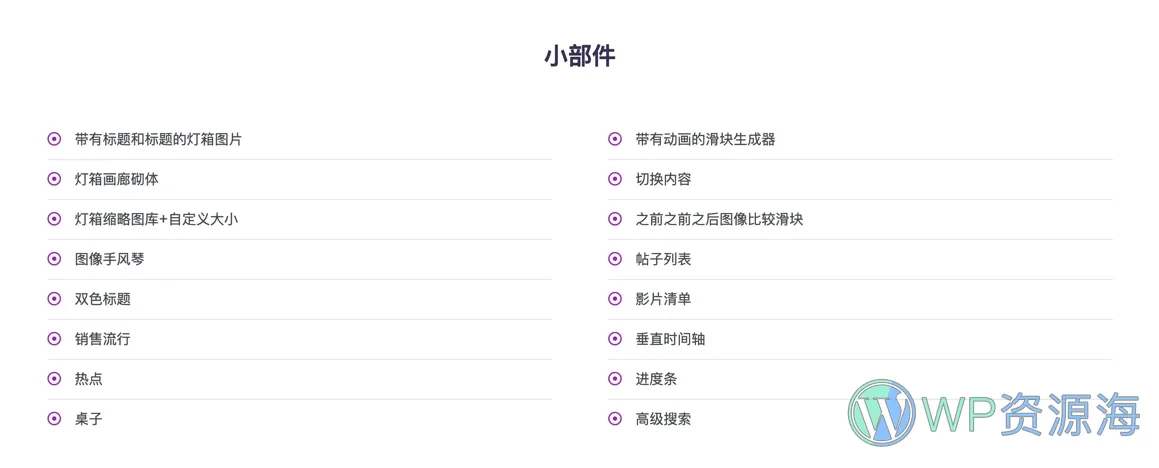Image resolution: width=1159 pixels, height=468 pixels.
Task: Click the WP资源海 logo watermark
Action: (x=993, y=413)
